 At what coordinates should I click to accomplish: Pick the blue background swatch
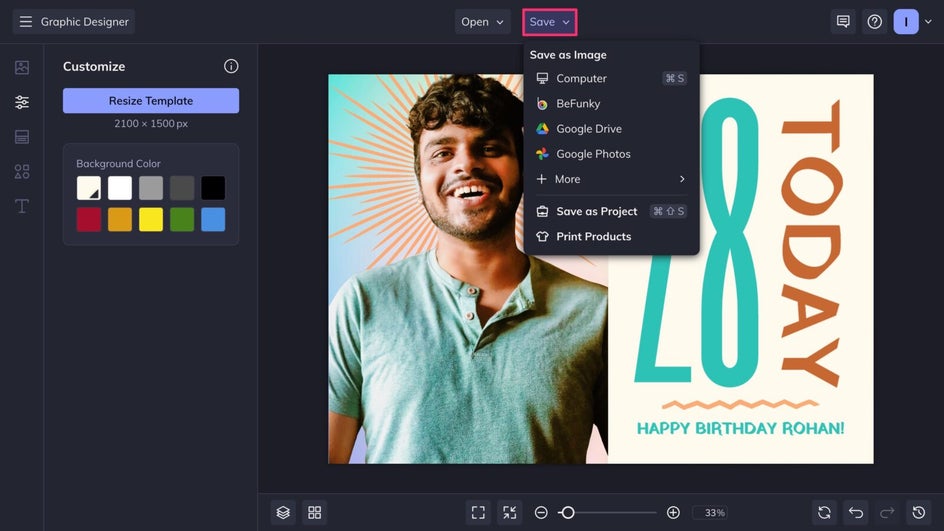point(213,220)
